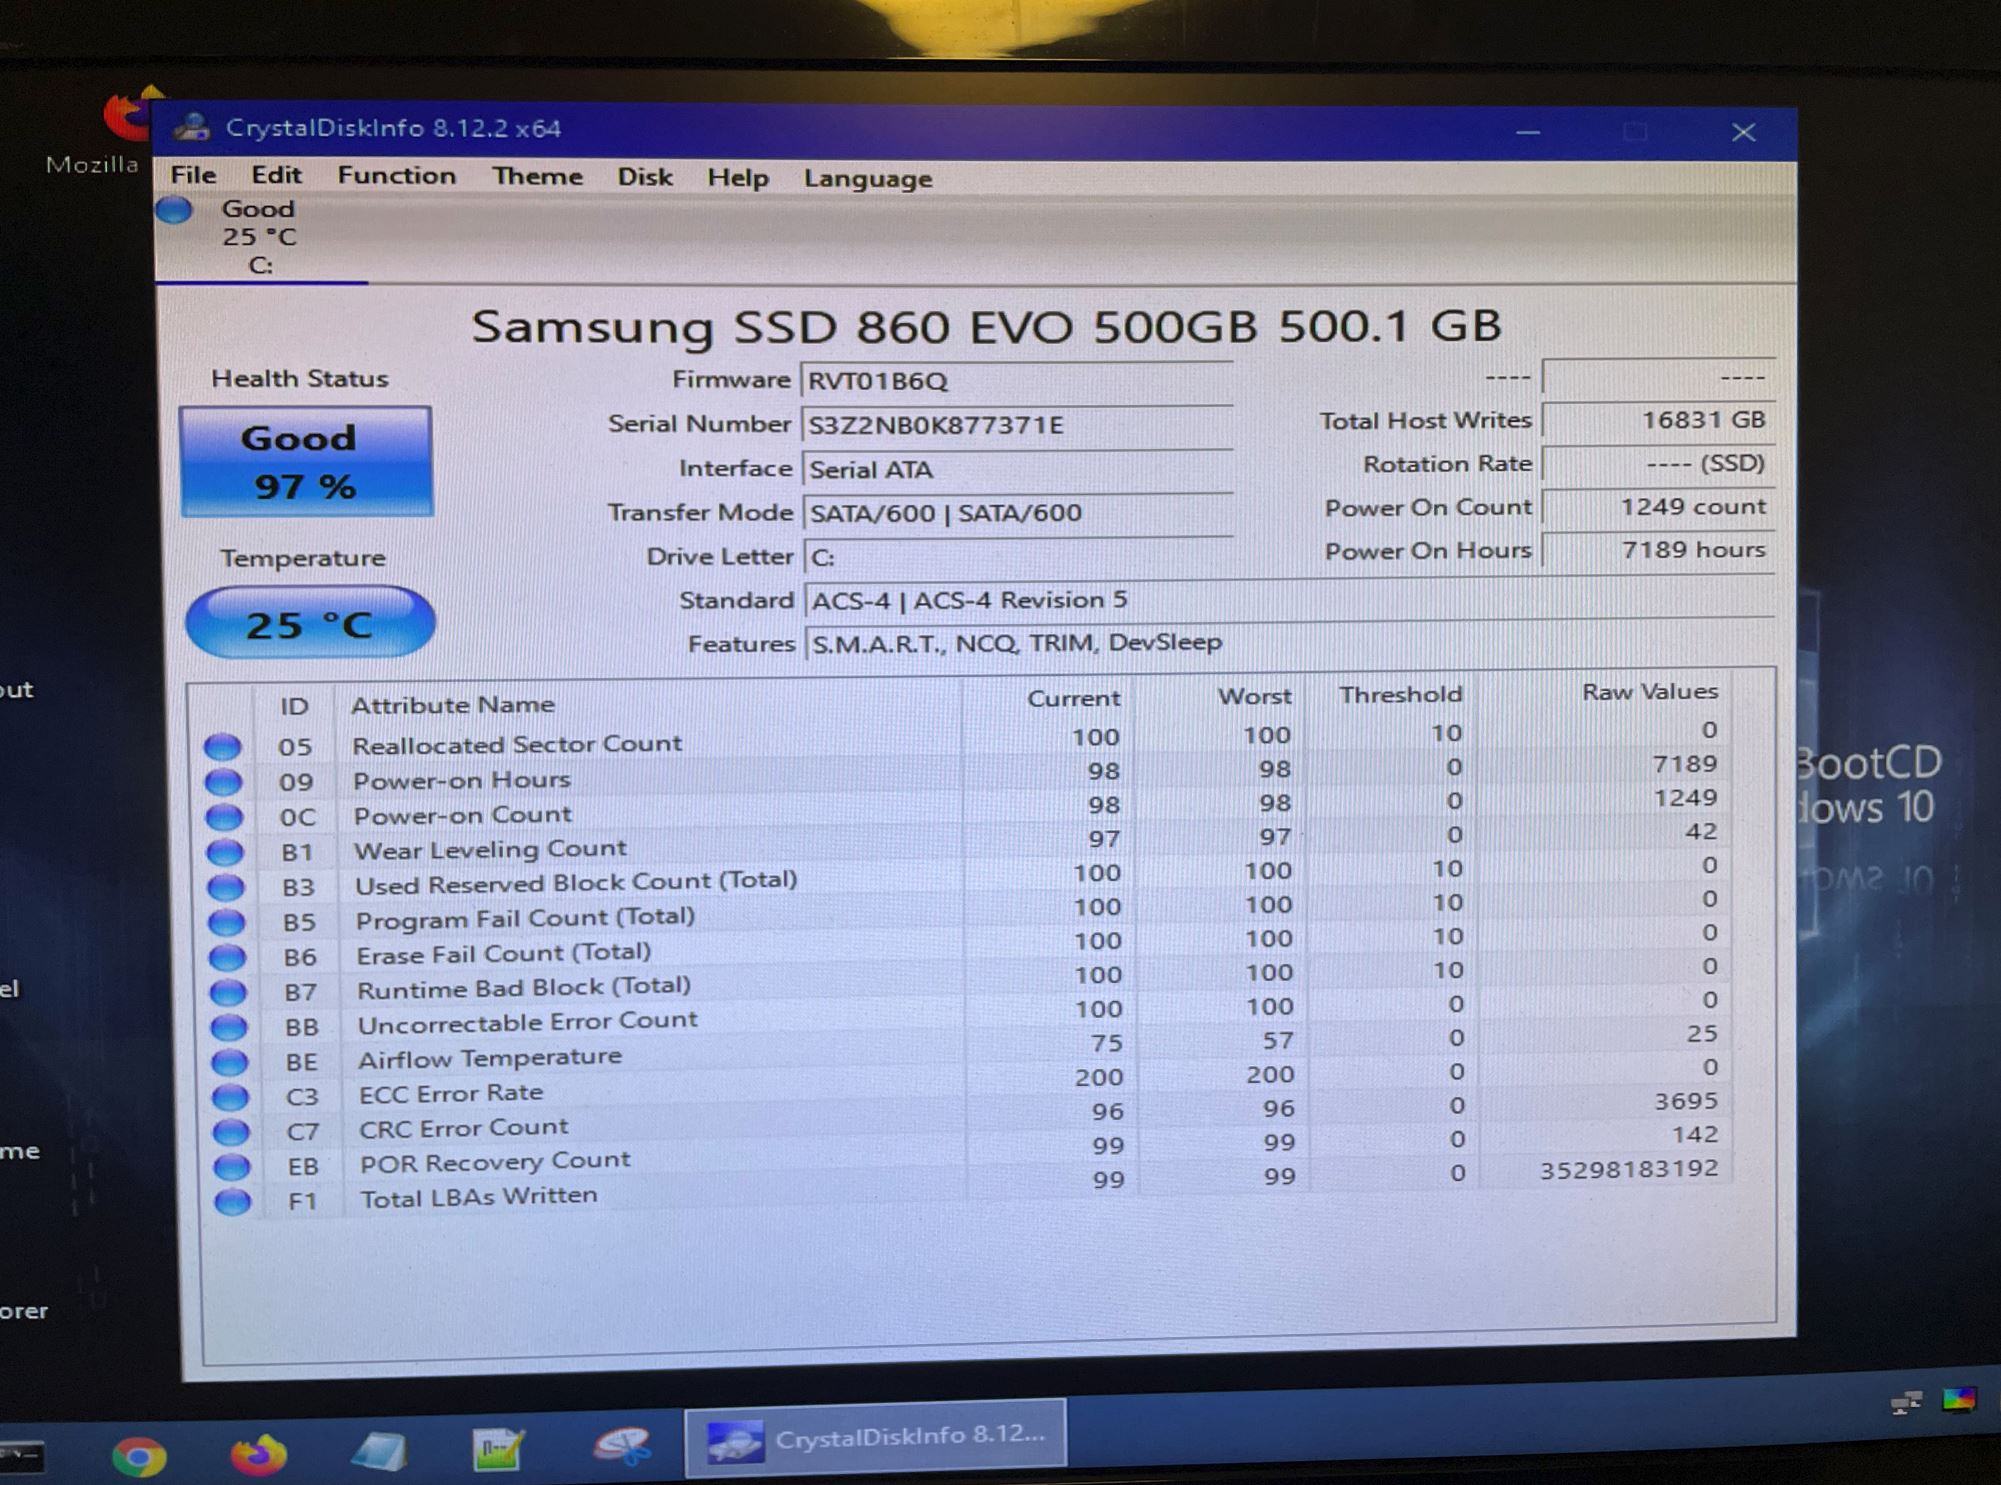Click status icon for Total LBAs Written
This screenshot has height=1485, width=2001.
pyautogui.click(x=233, y=1201)
